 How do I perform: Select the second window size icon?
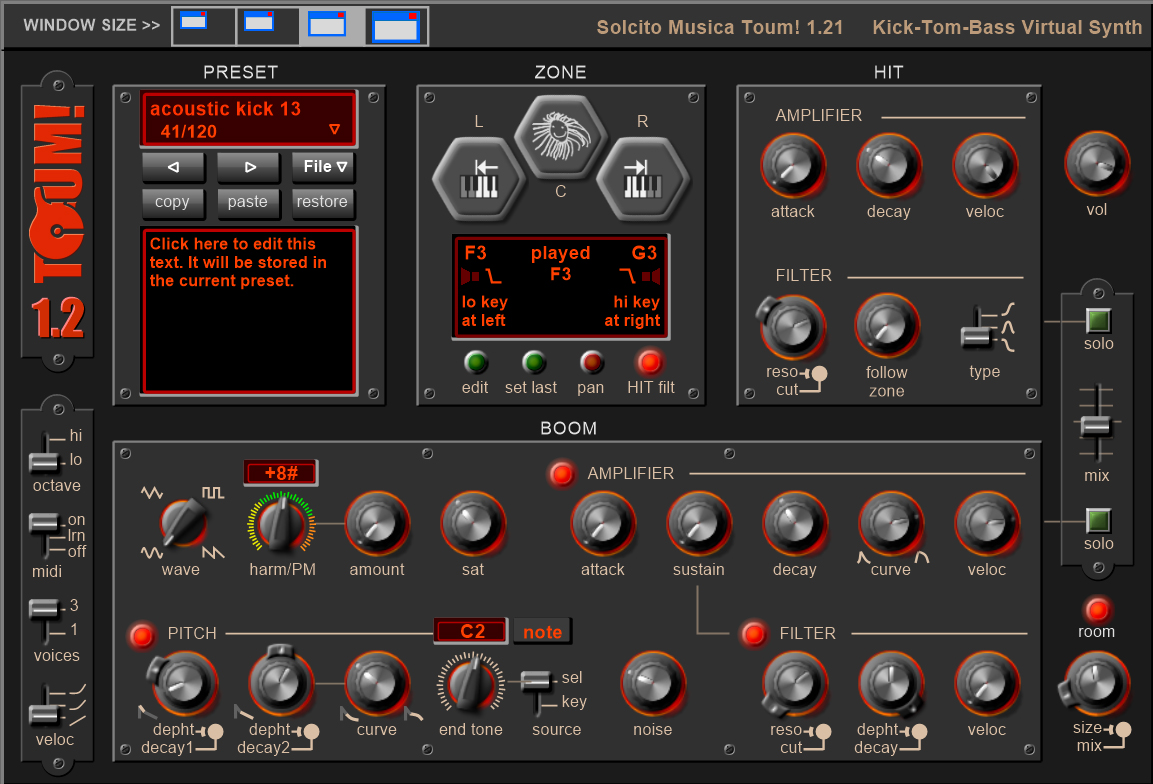(x=268, y=26)
